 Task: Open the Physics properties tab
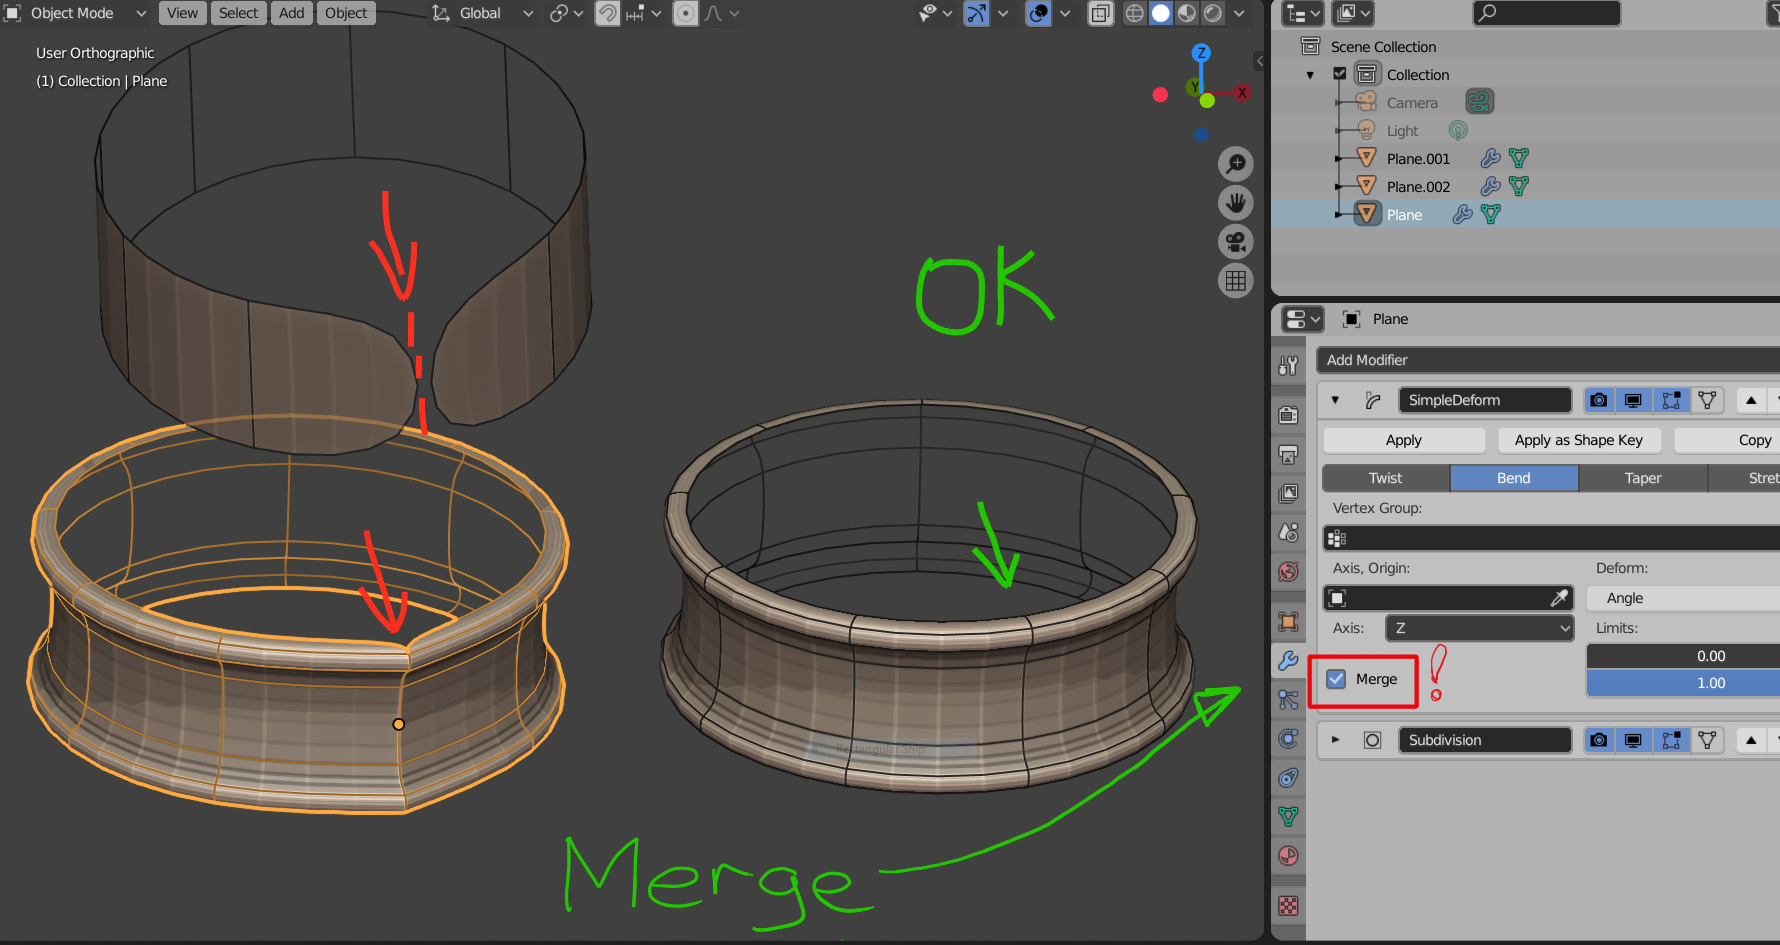point(1289,739)
